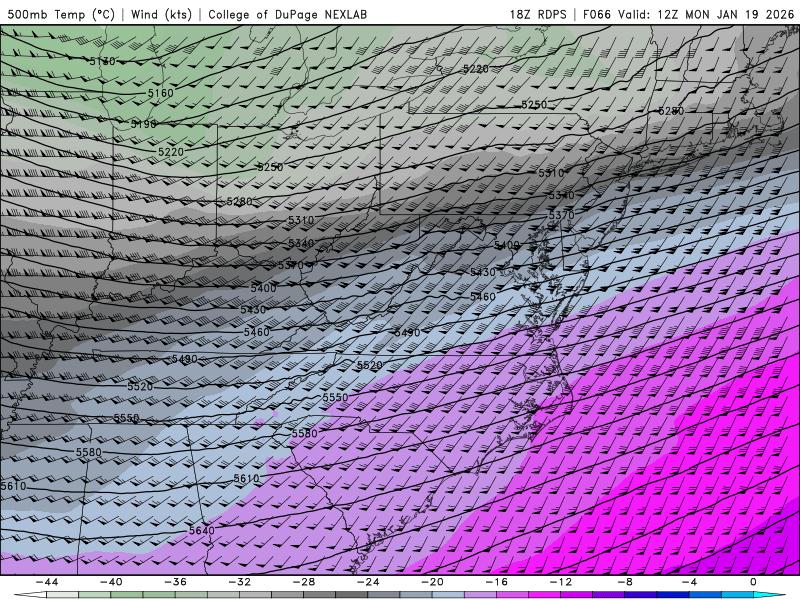Click the -20 temperature scale label
The height and width of the screenshot is (600, 800).
pos(433,582)
